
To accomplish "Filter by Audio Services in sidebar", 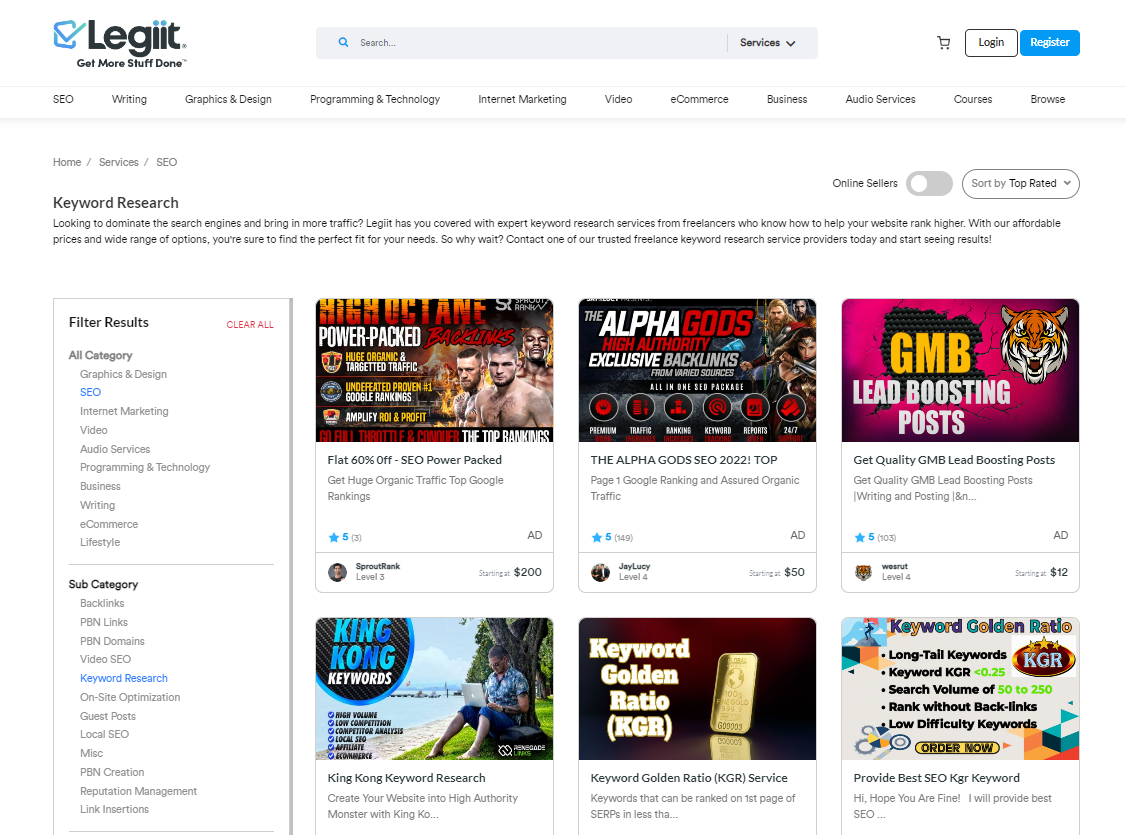I will [x=115, y=449].
